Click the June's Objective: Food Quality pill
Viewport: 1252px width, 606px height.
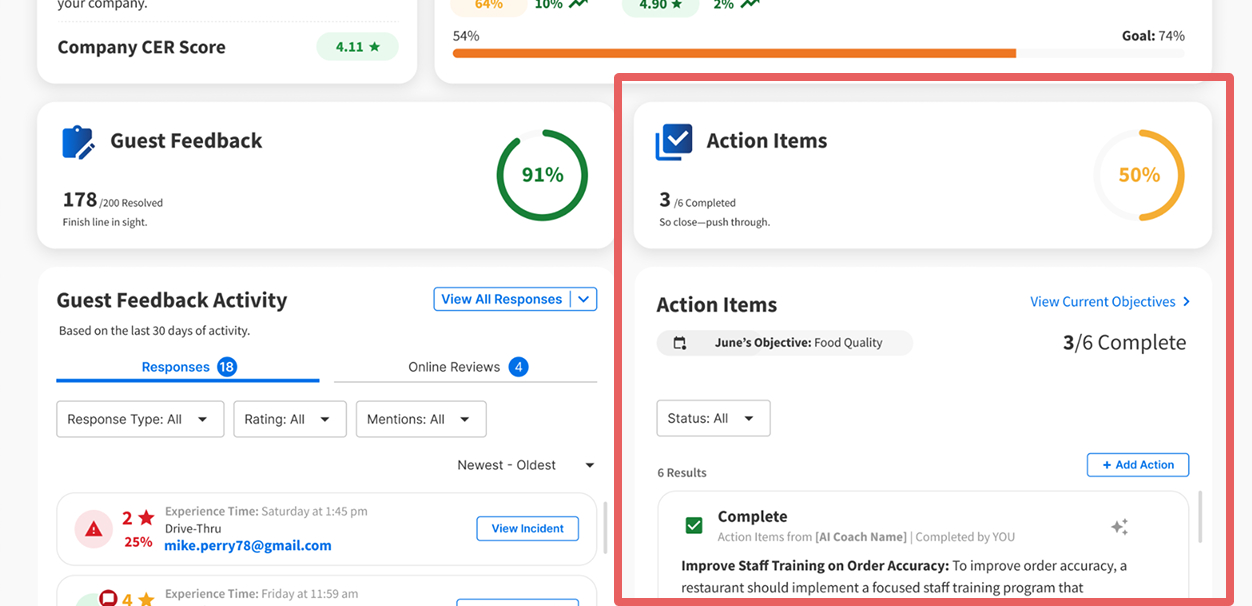785,343
